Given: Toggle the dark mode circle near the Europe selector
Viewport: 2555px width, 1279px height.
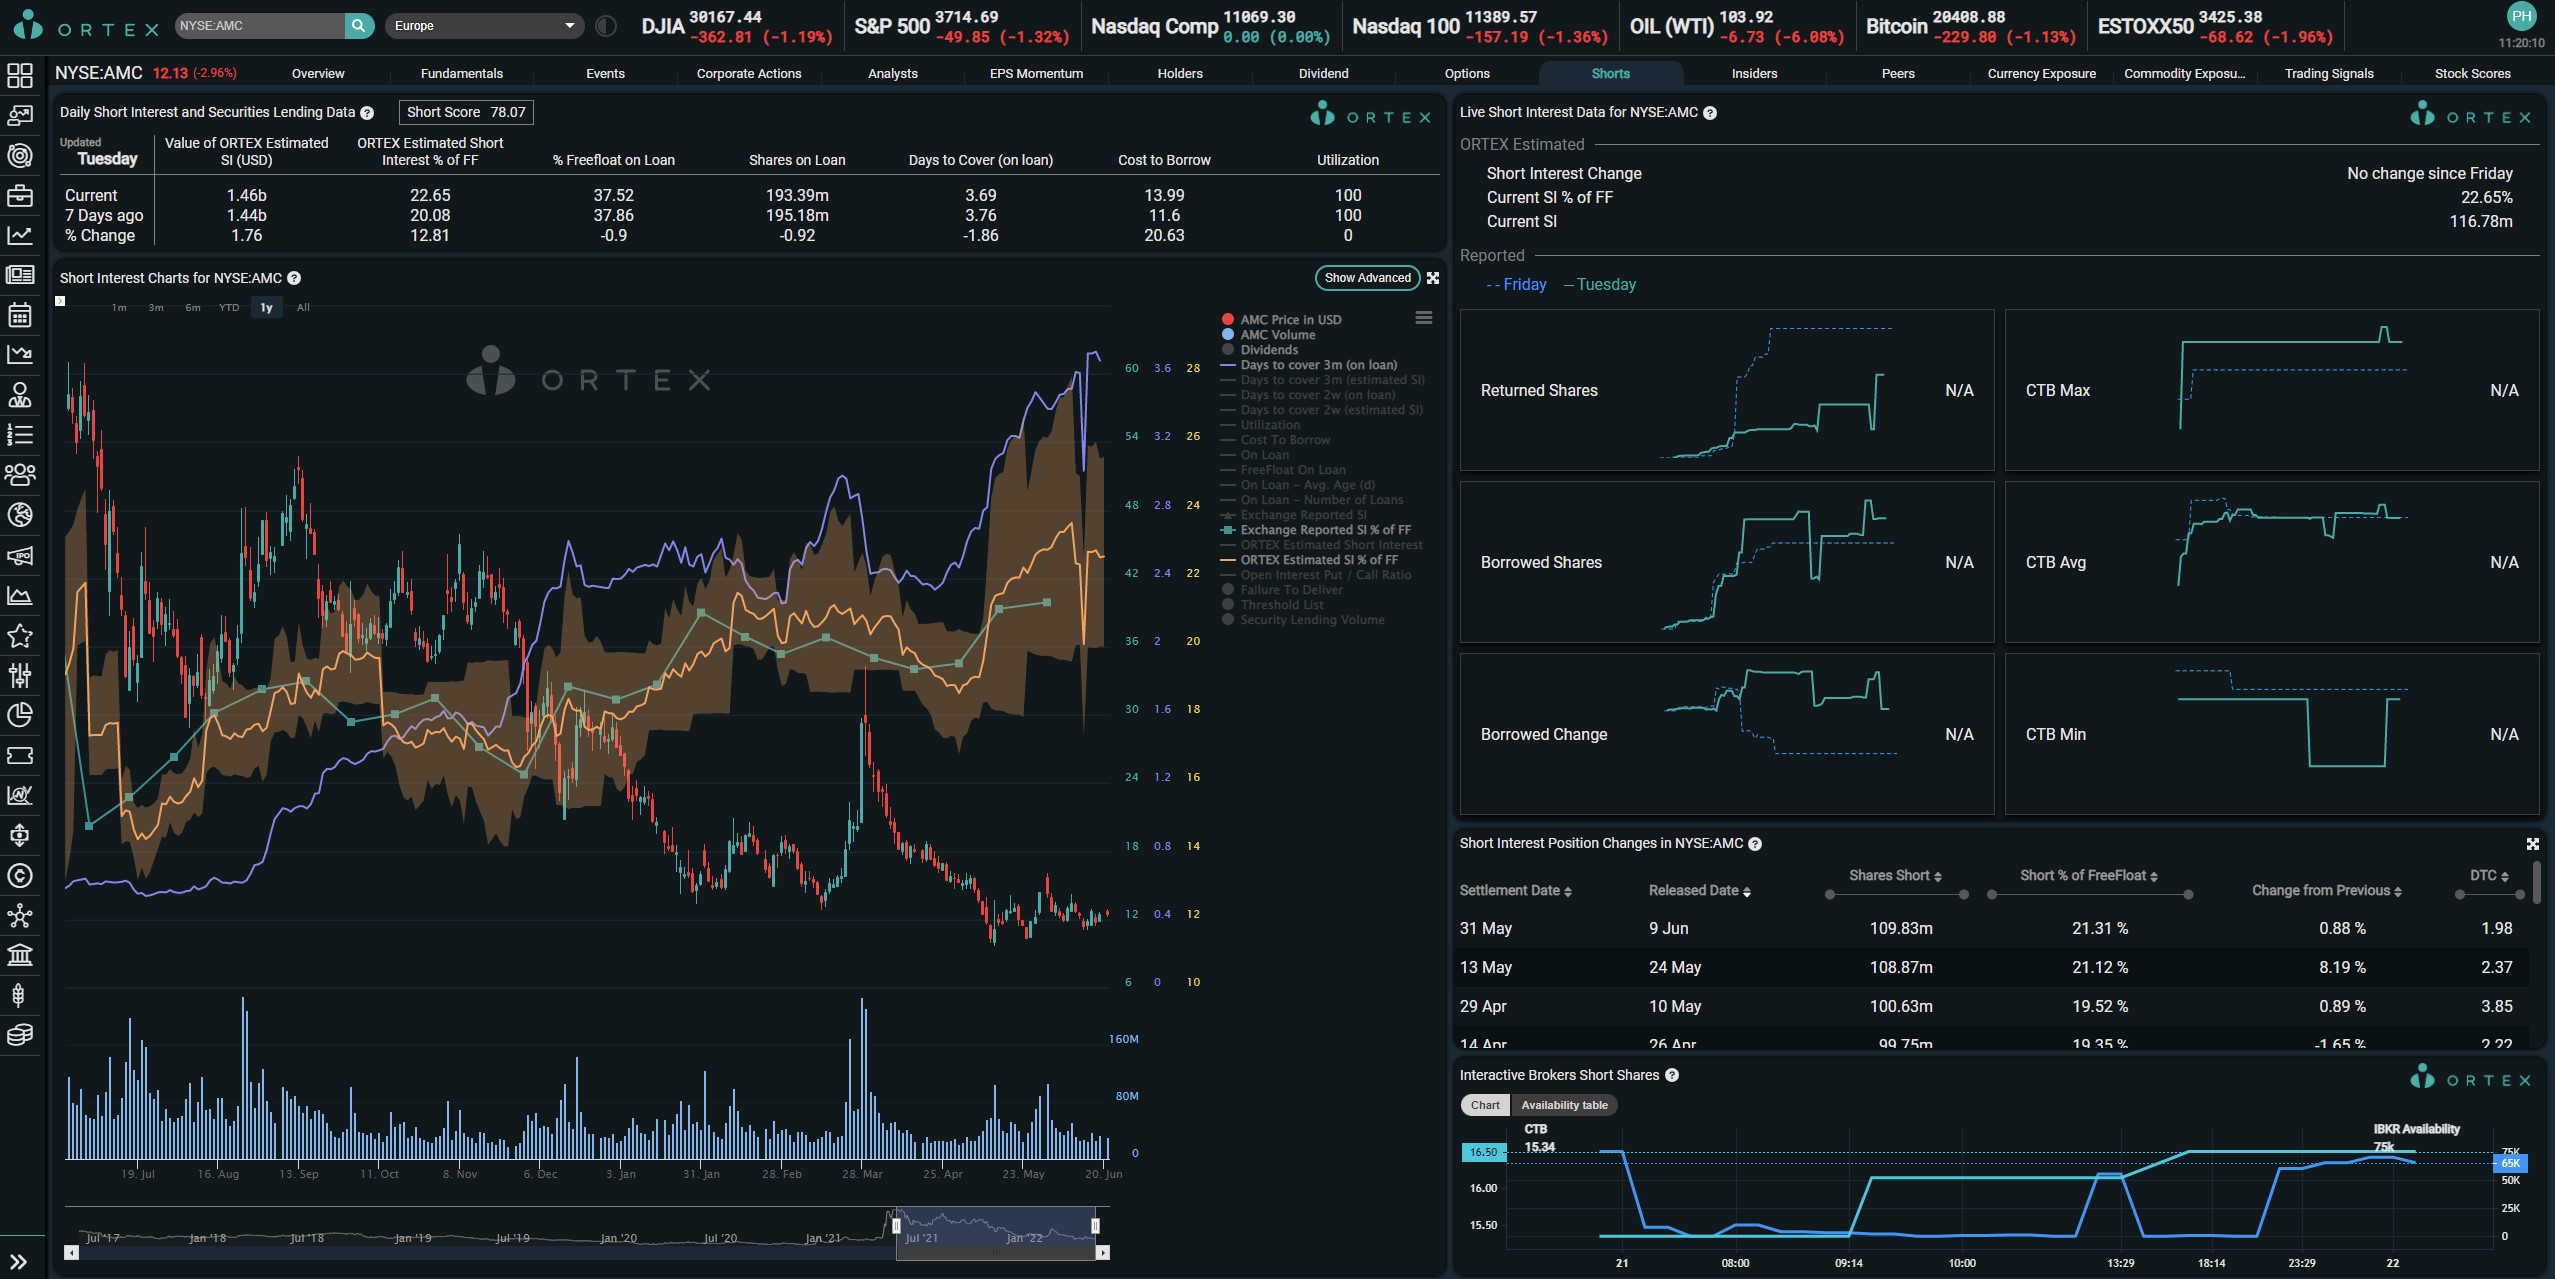Looking at the screenshot, I should [x=604, y=26].
